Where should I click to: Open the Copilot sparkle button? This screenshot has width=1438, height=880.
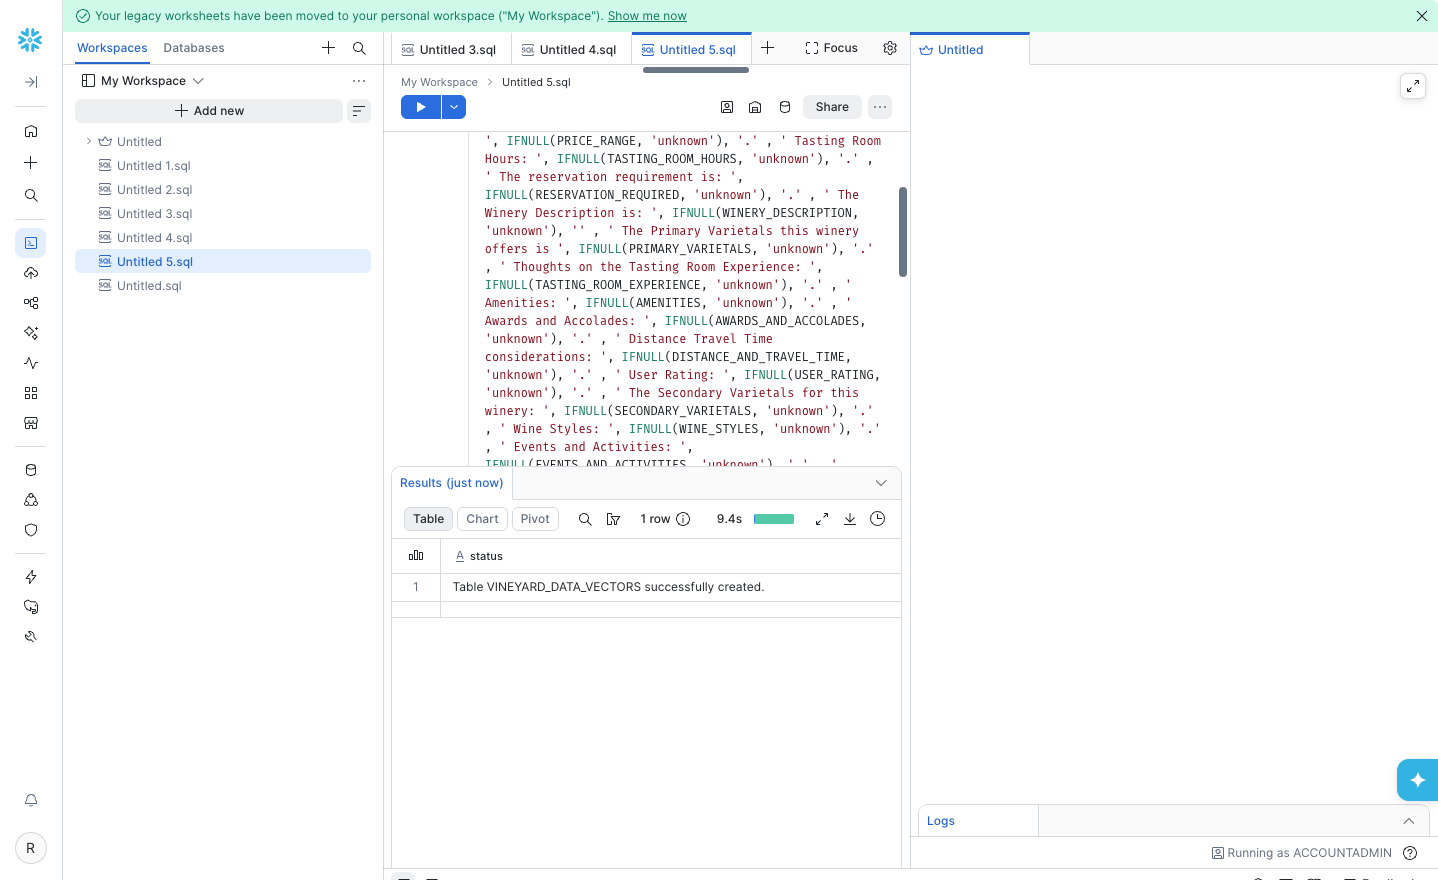[1417, 780]
